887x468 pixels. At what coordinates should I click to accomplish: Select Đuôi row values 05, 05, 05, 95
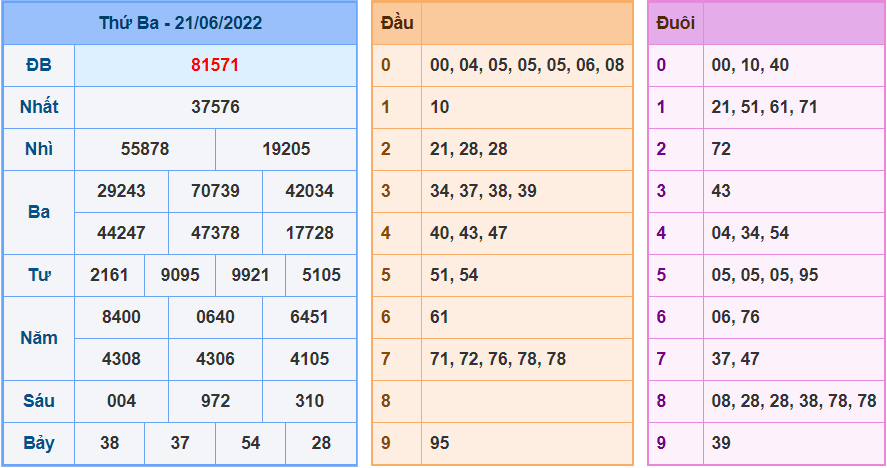pos(765,275)
